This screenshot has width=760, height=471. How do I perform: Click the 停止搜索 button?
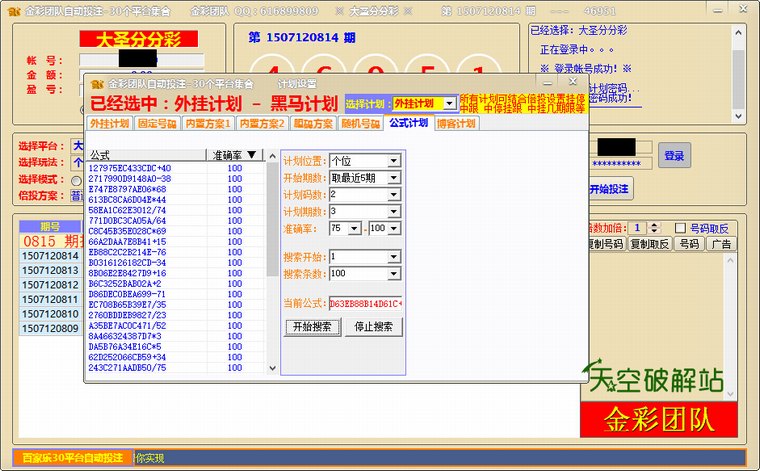coord(375,327)
